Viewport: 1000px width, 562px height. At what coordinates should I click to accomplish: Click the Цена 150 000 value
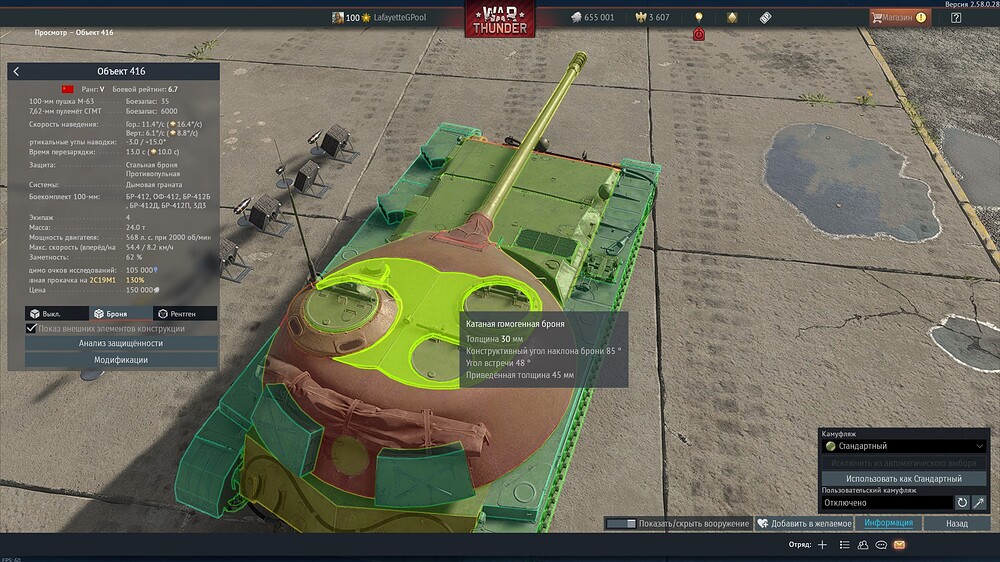143,290
